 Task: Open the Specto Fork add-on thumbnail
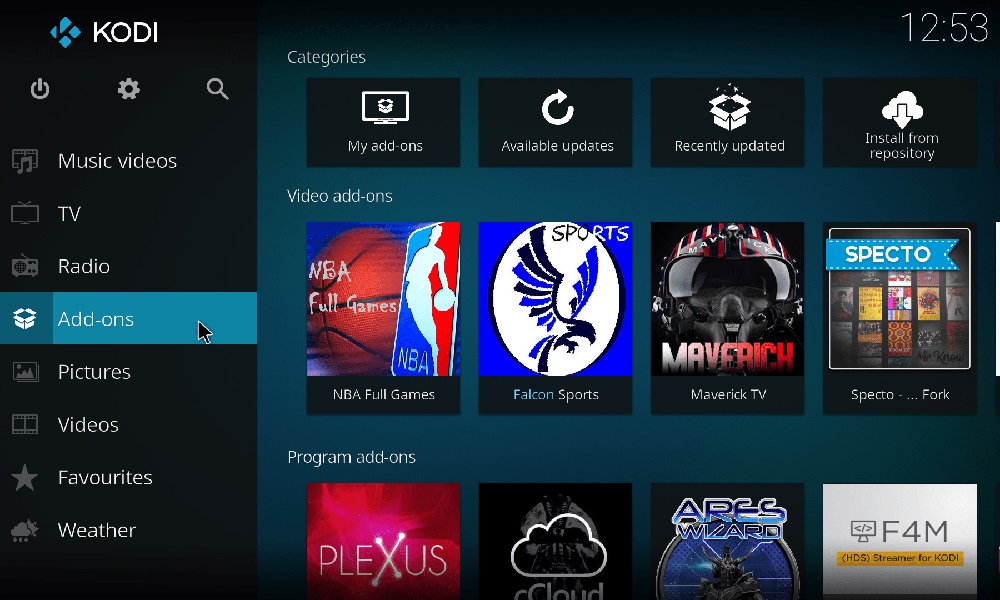pos(900,299)
